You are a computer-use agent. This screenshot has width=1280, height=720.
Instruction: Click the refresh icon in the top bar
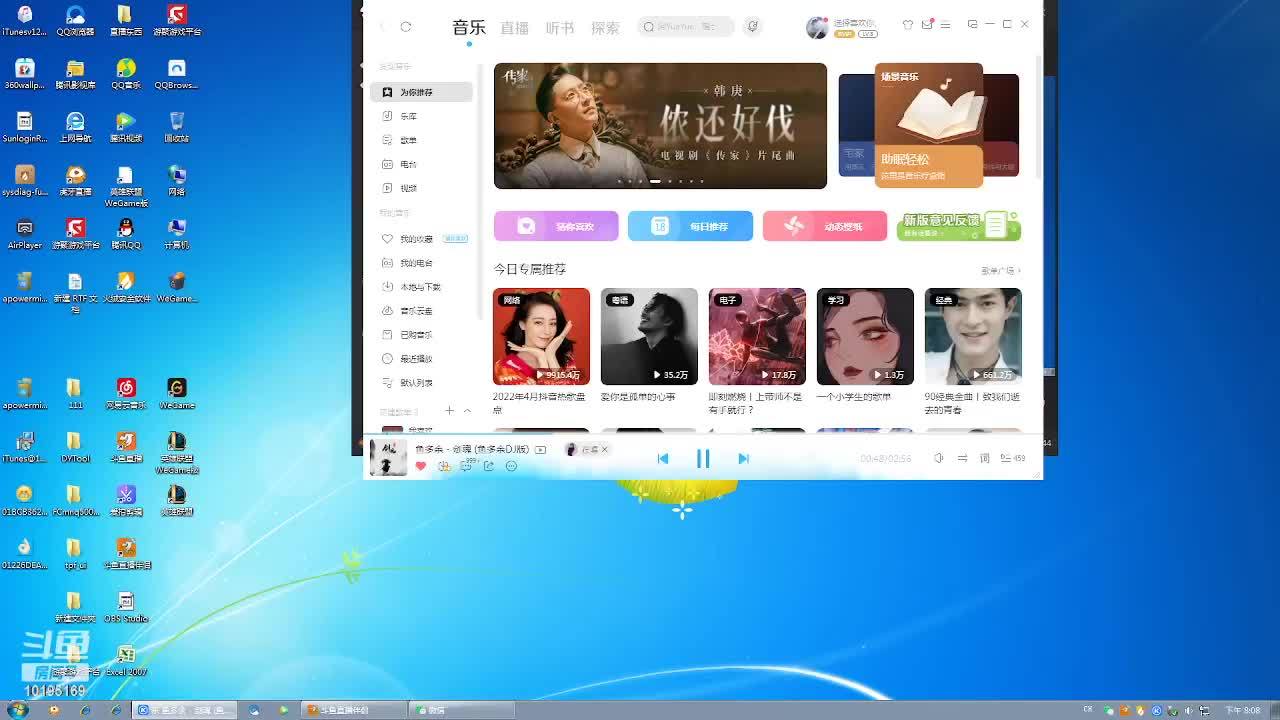406,27
